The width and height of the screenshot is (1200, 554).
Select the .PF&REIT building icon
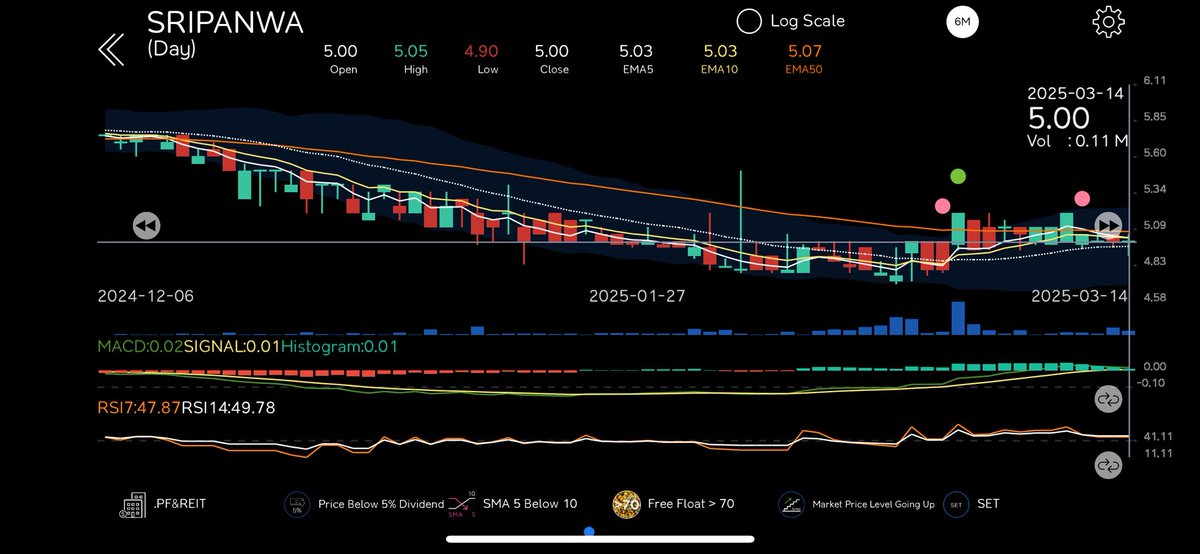point(132,504)
